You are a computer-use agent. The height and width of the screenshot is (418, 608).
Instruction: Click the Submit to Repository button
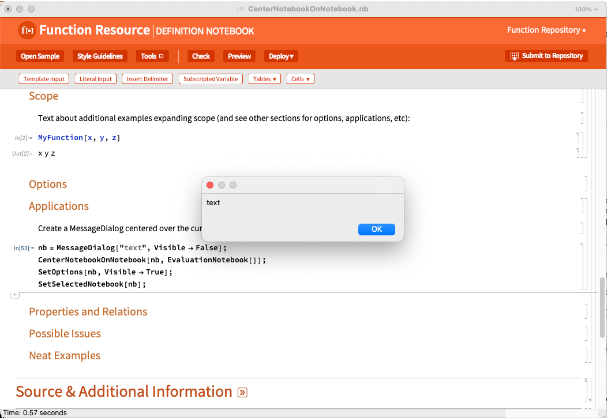[546, 56]
